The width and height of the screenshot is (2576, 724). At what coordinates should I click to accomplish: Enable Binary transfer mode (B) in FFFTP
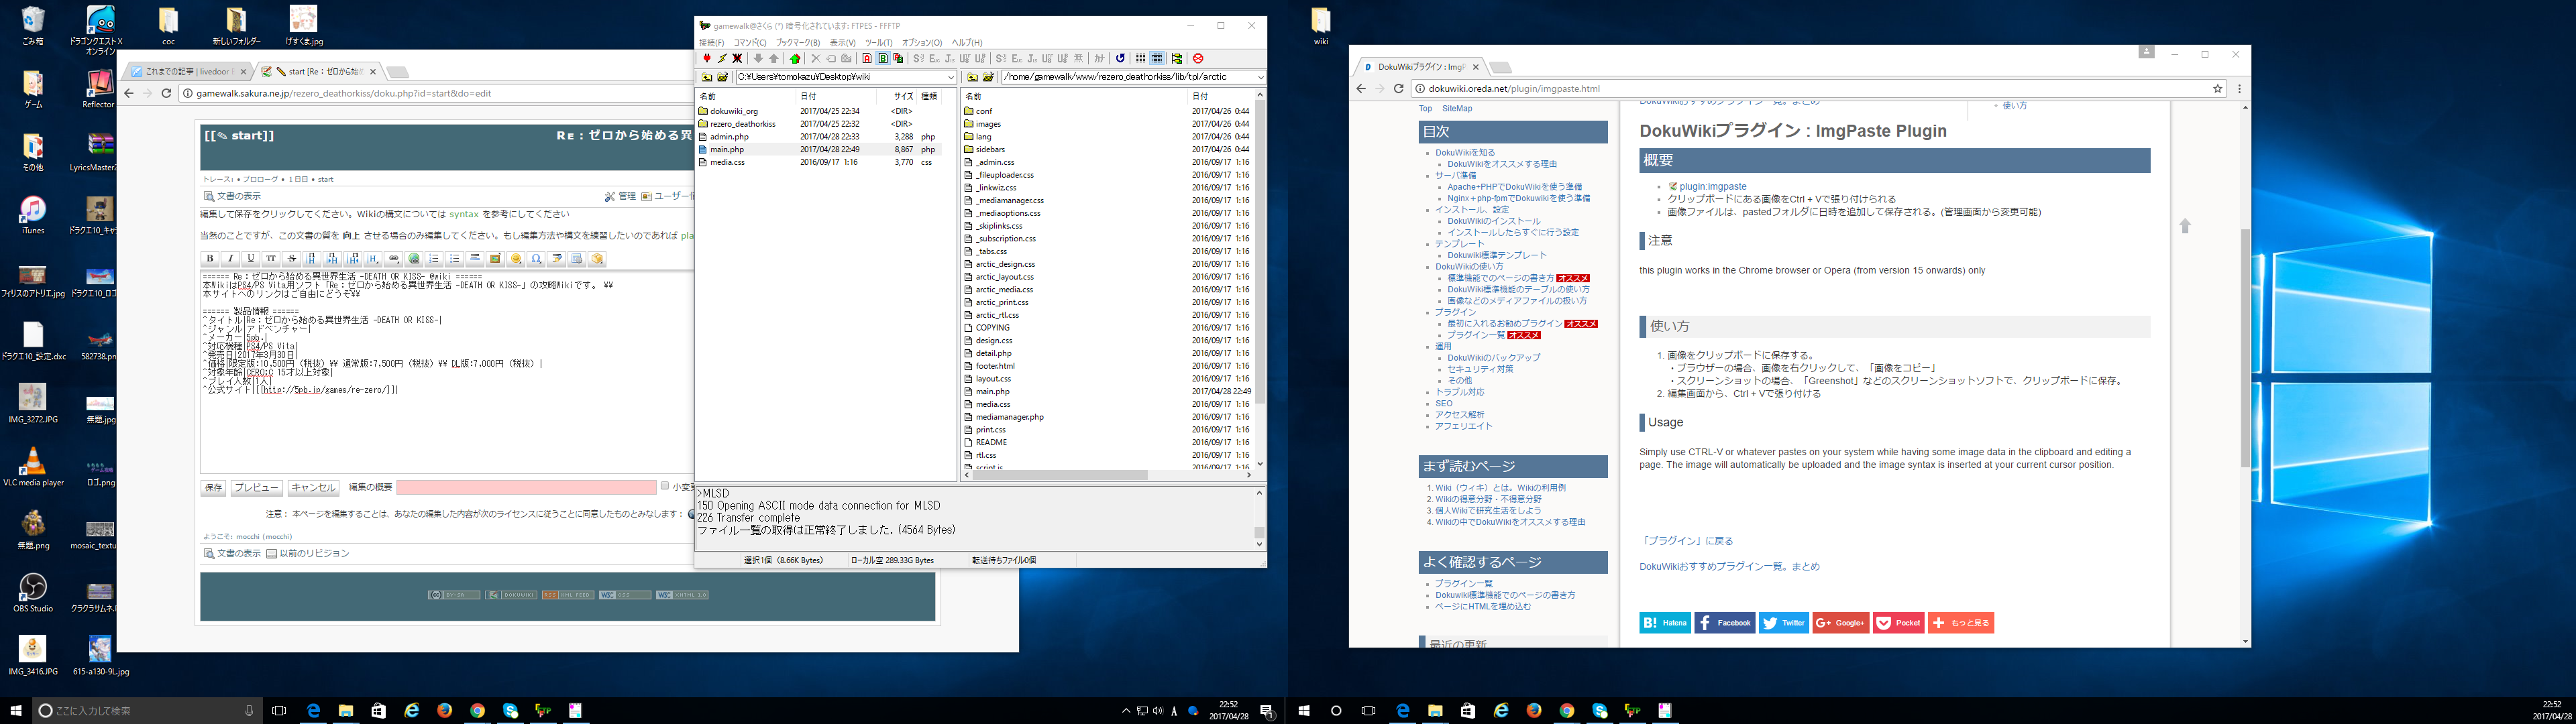883,59
